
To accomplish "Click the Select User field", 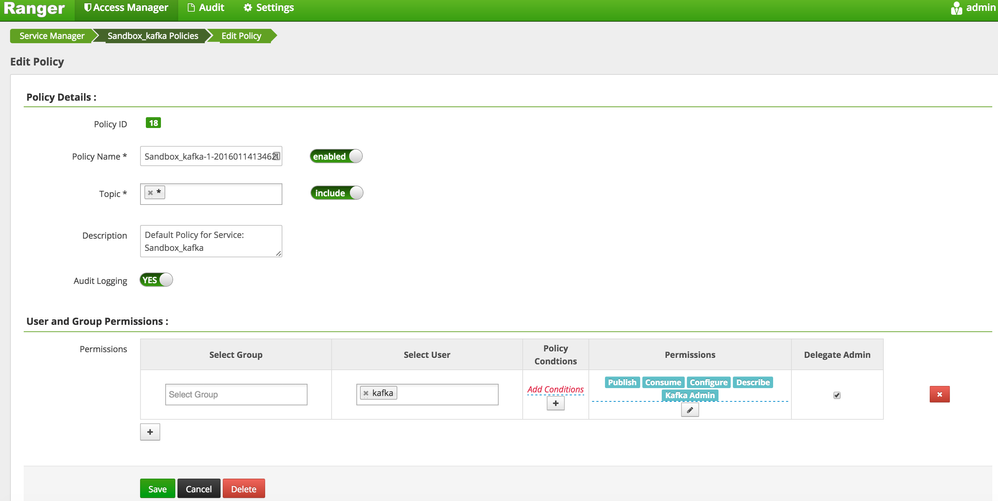I will [427, 395].
